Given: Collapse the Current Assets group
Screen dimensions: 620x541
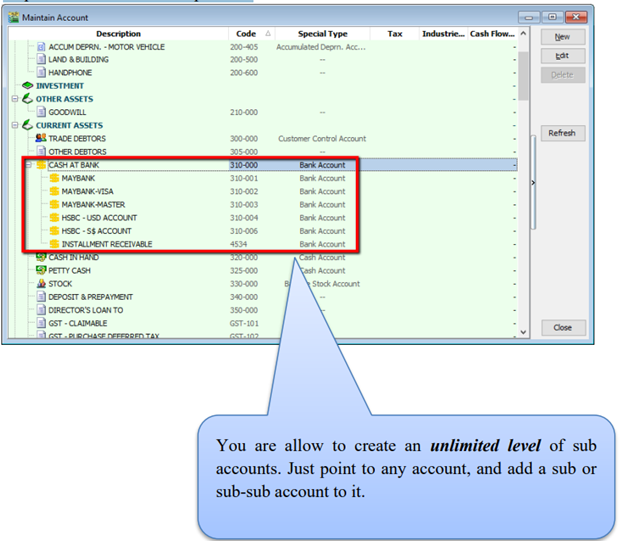Looking at the screenshot, I should [15, 126].
